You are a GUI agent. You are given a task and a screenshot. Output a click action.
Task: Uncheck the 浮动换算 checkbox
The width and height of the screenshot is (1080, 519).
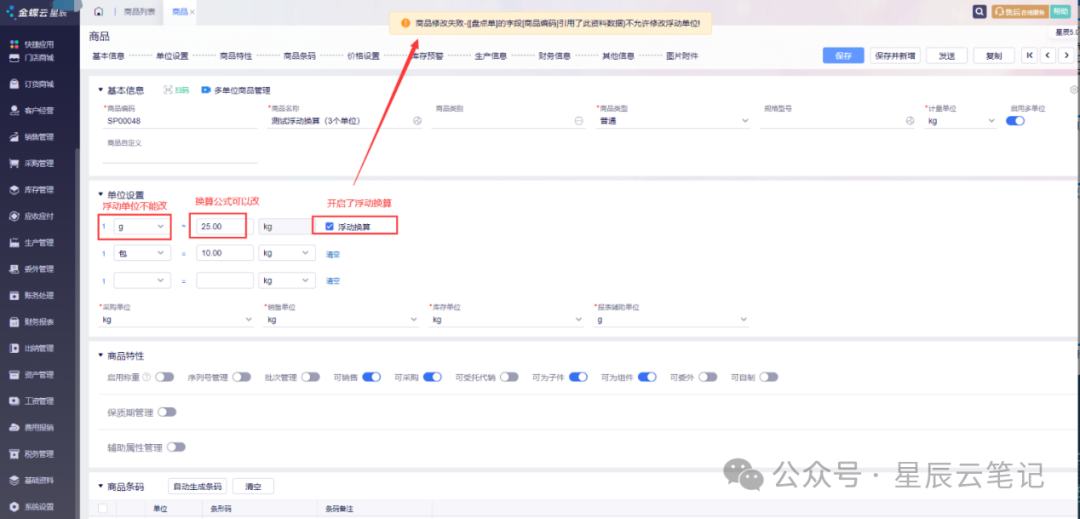click(x=329, y=226)
